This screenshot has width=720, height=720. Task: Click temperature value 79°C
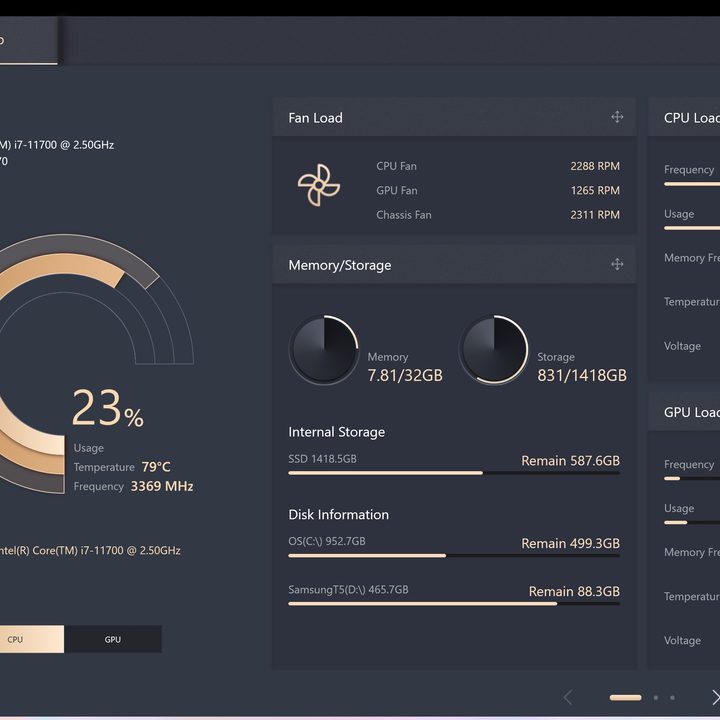[156, 467]
